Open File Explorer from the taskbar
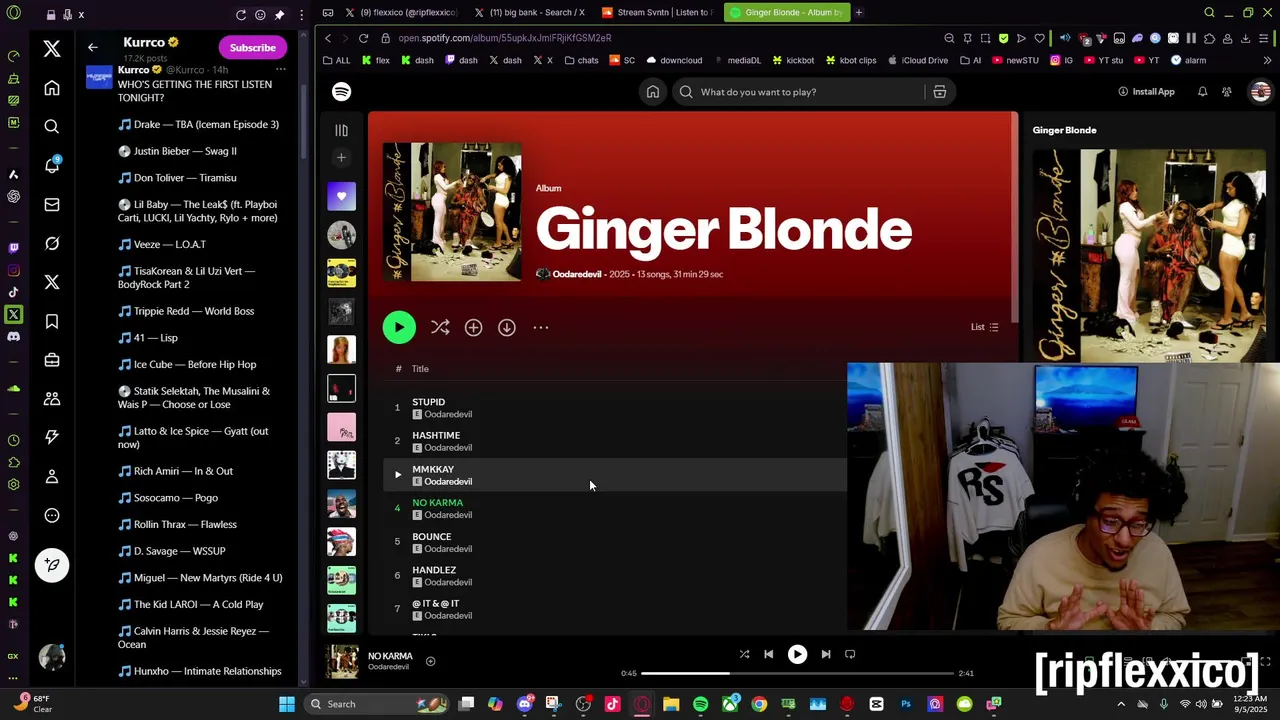This screenshot has height=720, width=1280. coord(671,704)
